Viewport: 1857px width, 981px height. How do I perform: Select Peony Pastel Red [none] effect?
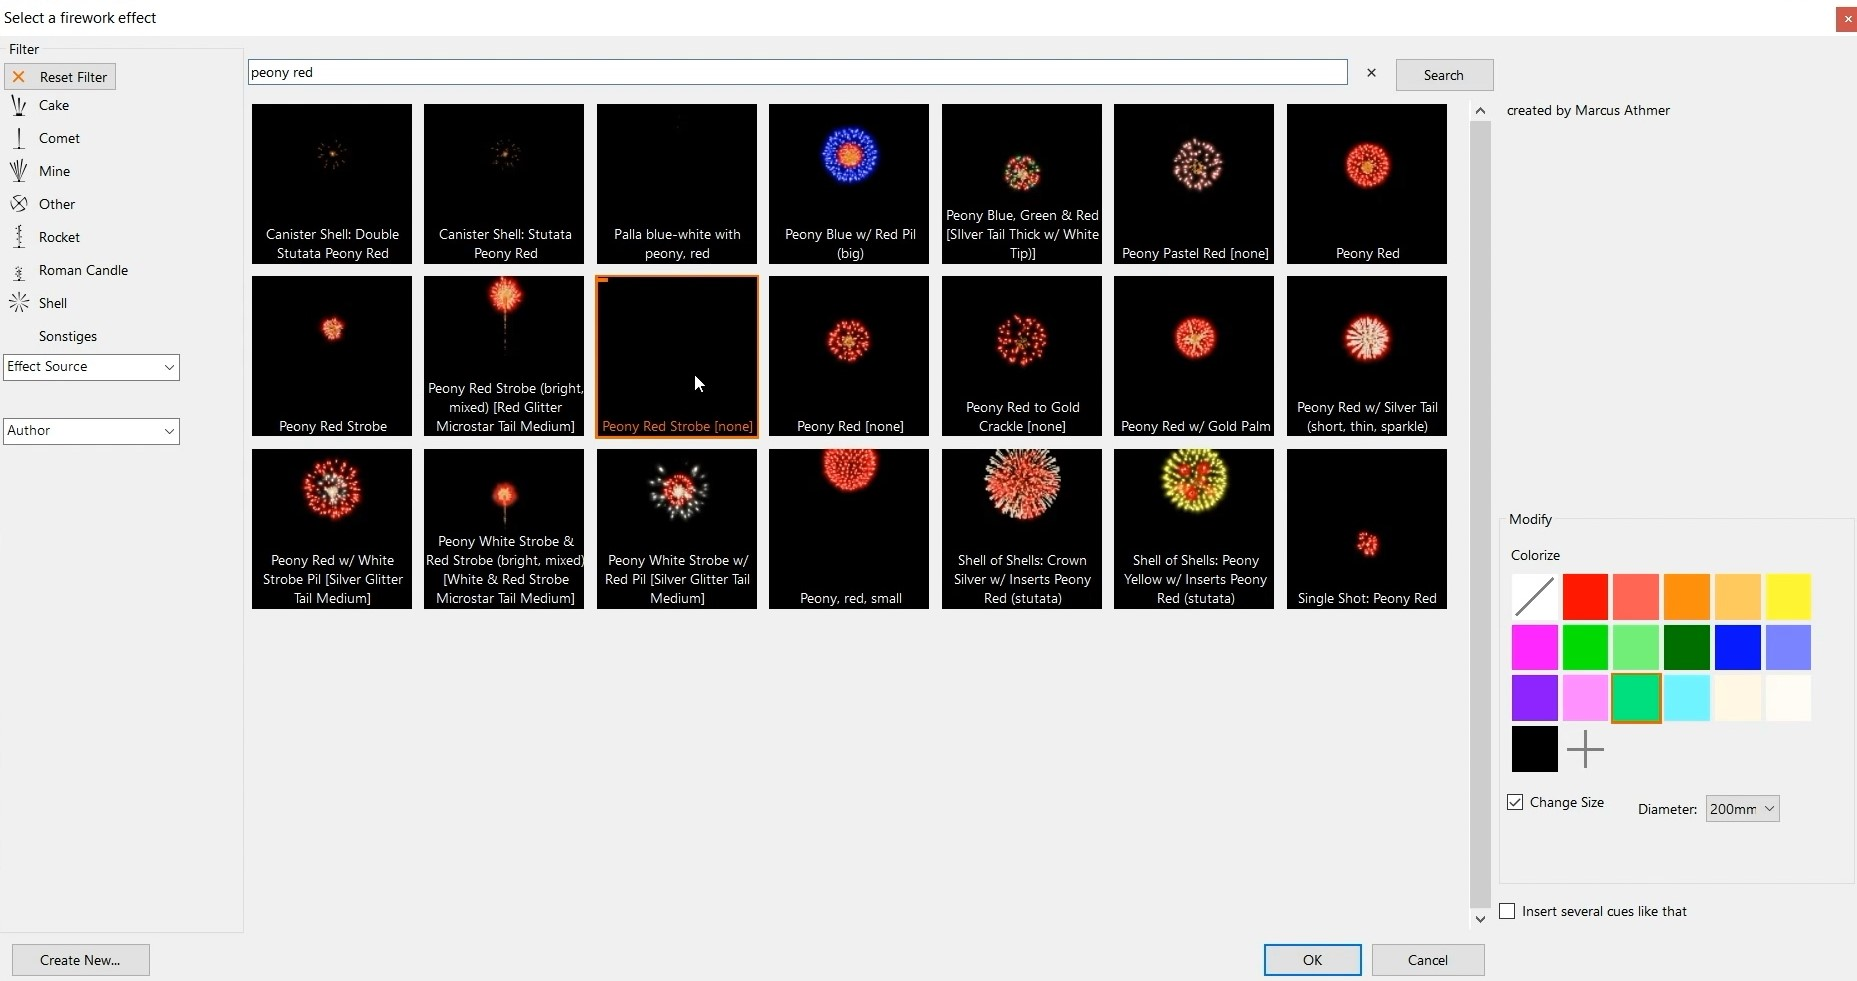1194,184
